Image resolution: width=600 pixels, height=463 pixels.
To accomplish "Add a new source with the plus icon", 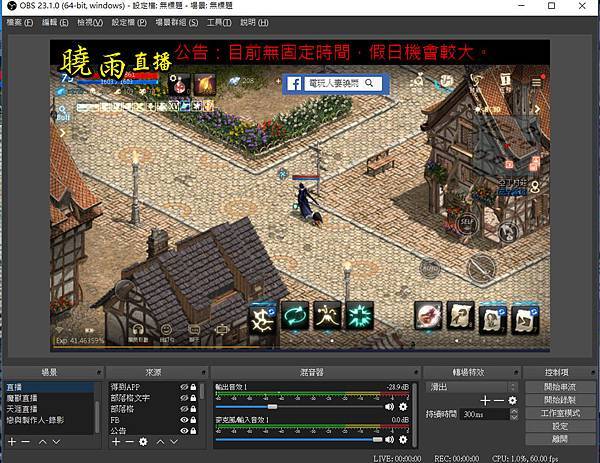I will coord(116,442).
